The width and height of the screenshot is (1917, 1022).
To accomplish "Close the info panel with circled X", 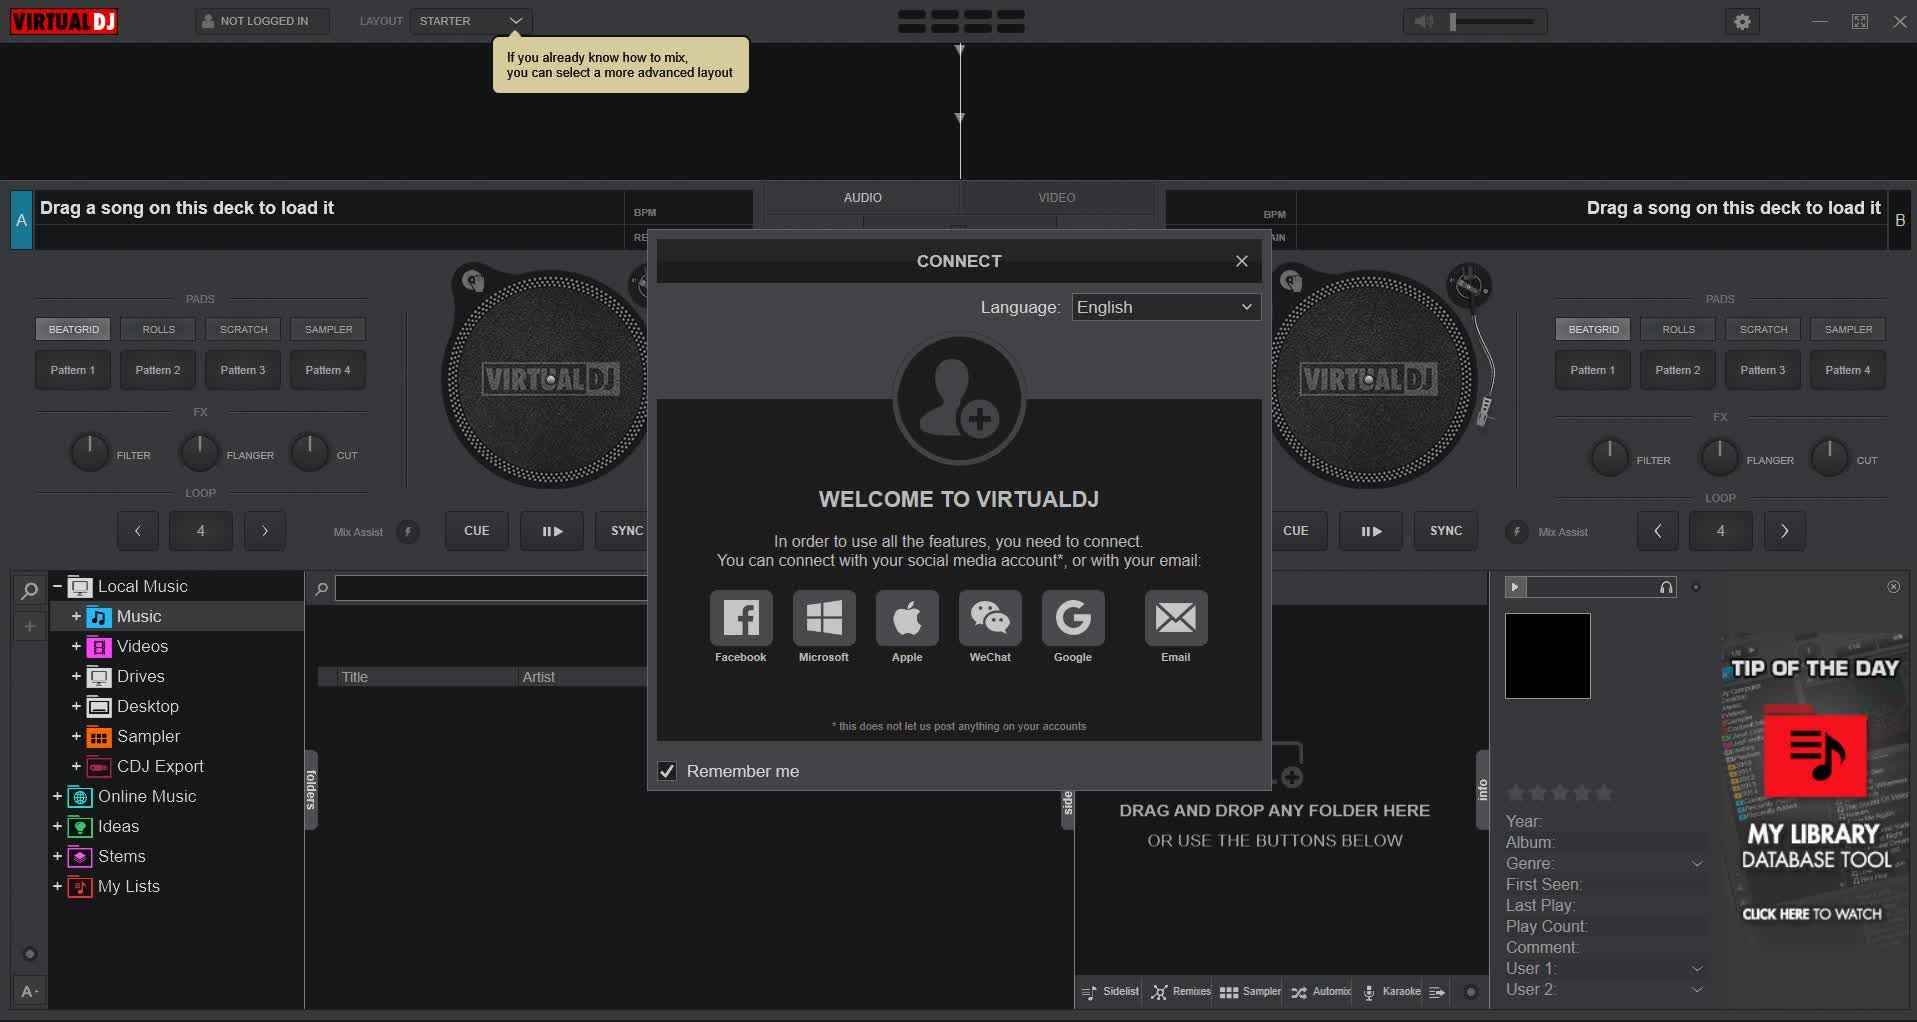I will (1893, 587).
